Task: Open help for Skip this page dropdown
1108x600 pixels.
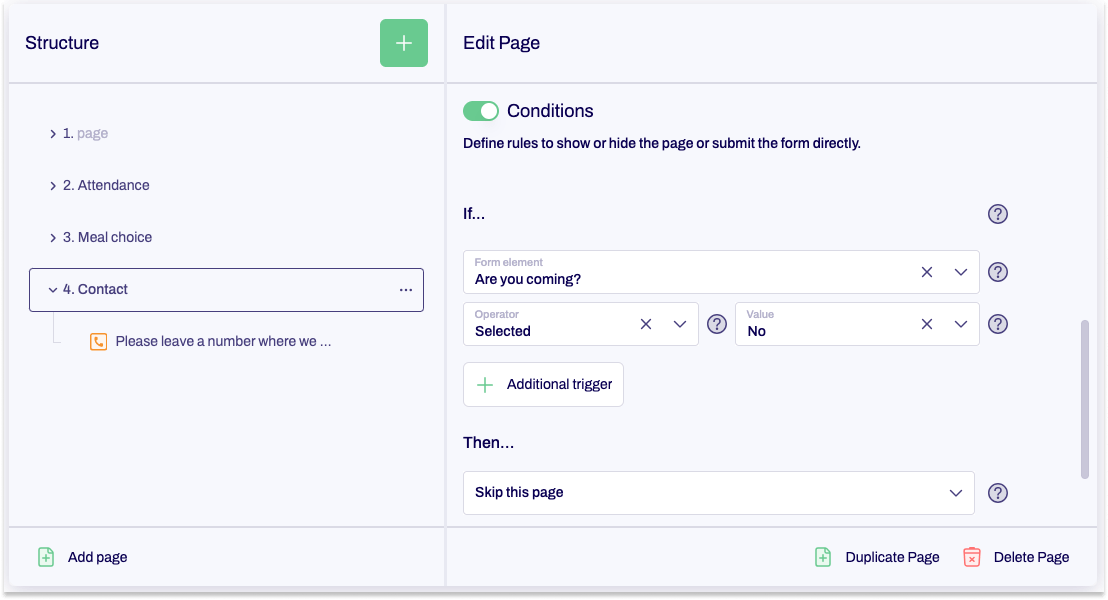Action: [x=997, y=493]
